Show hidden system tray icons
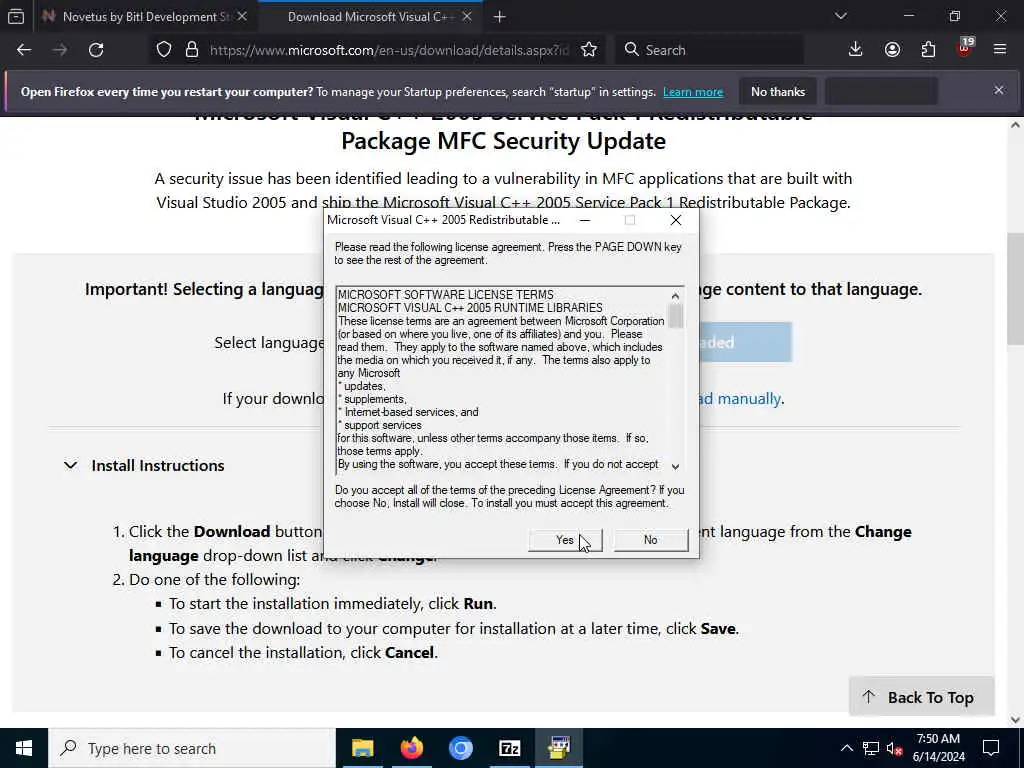1024x768 pixels. point(846,748)
